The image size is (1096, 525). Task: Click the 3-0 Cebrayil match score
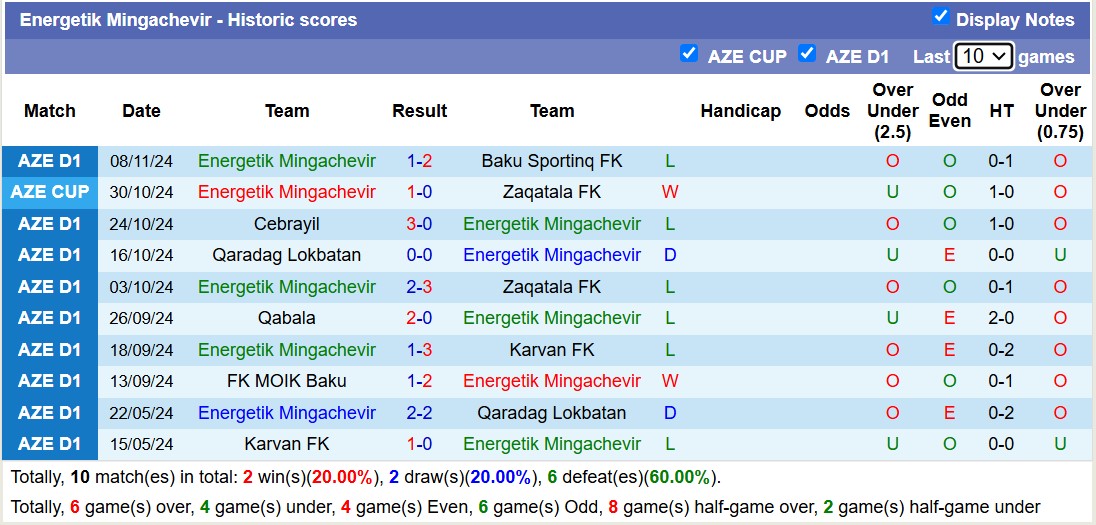[x=419, y=224]
